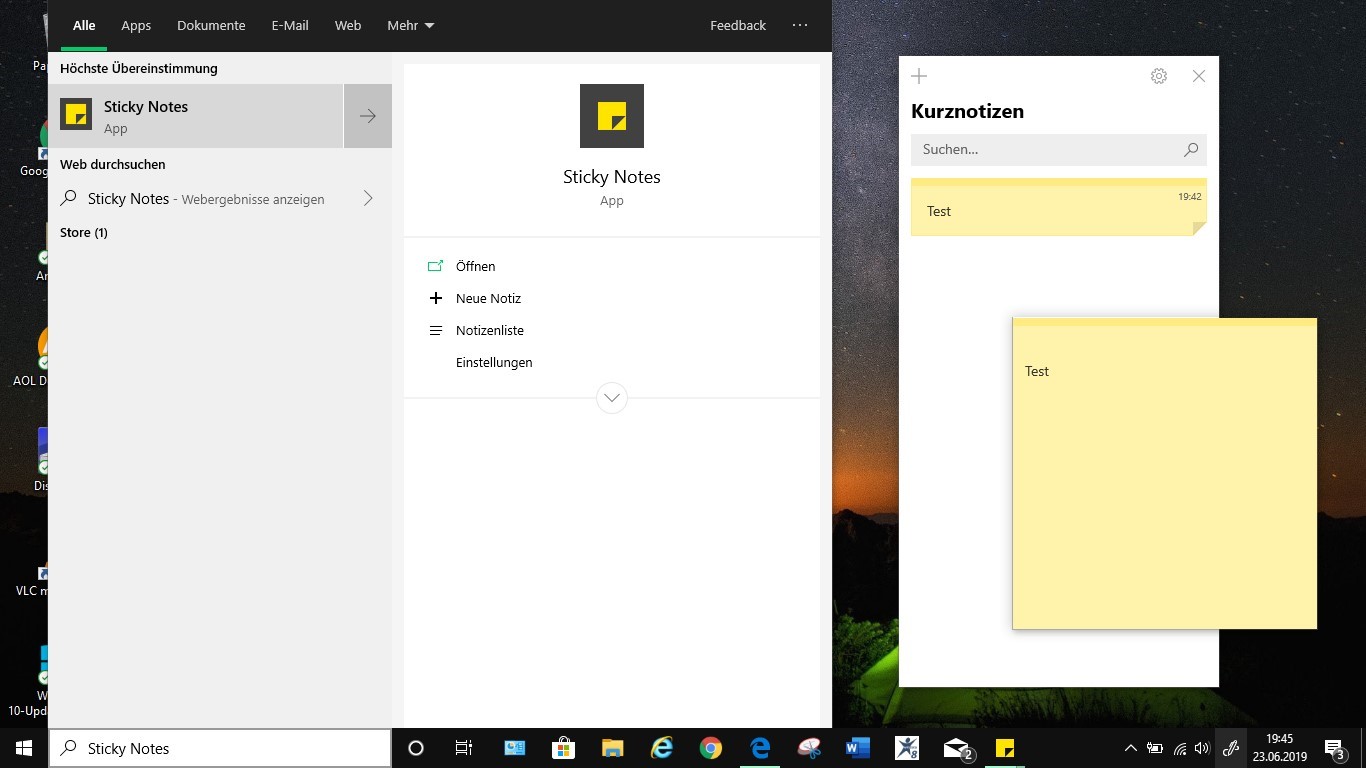Show web results for Sticky Notes
The width and height of the screenshot is (1366, 768).
pos(206,199)
